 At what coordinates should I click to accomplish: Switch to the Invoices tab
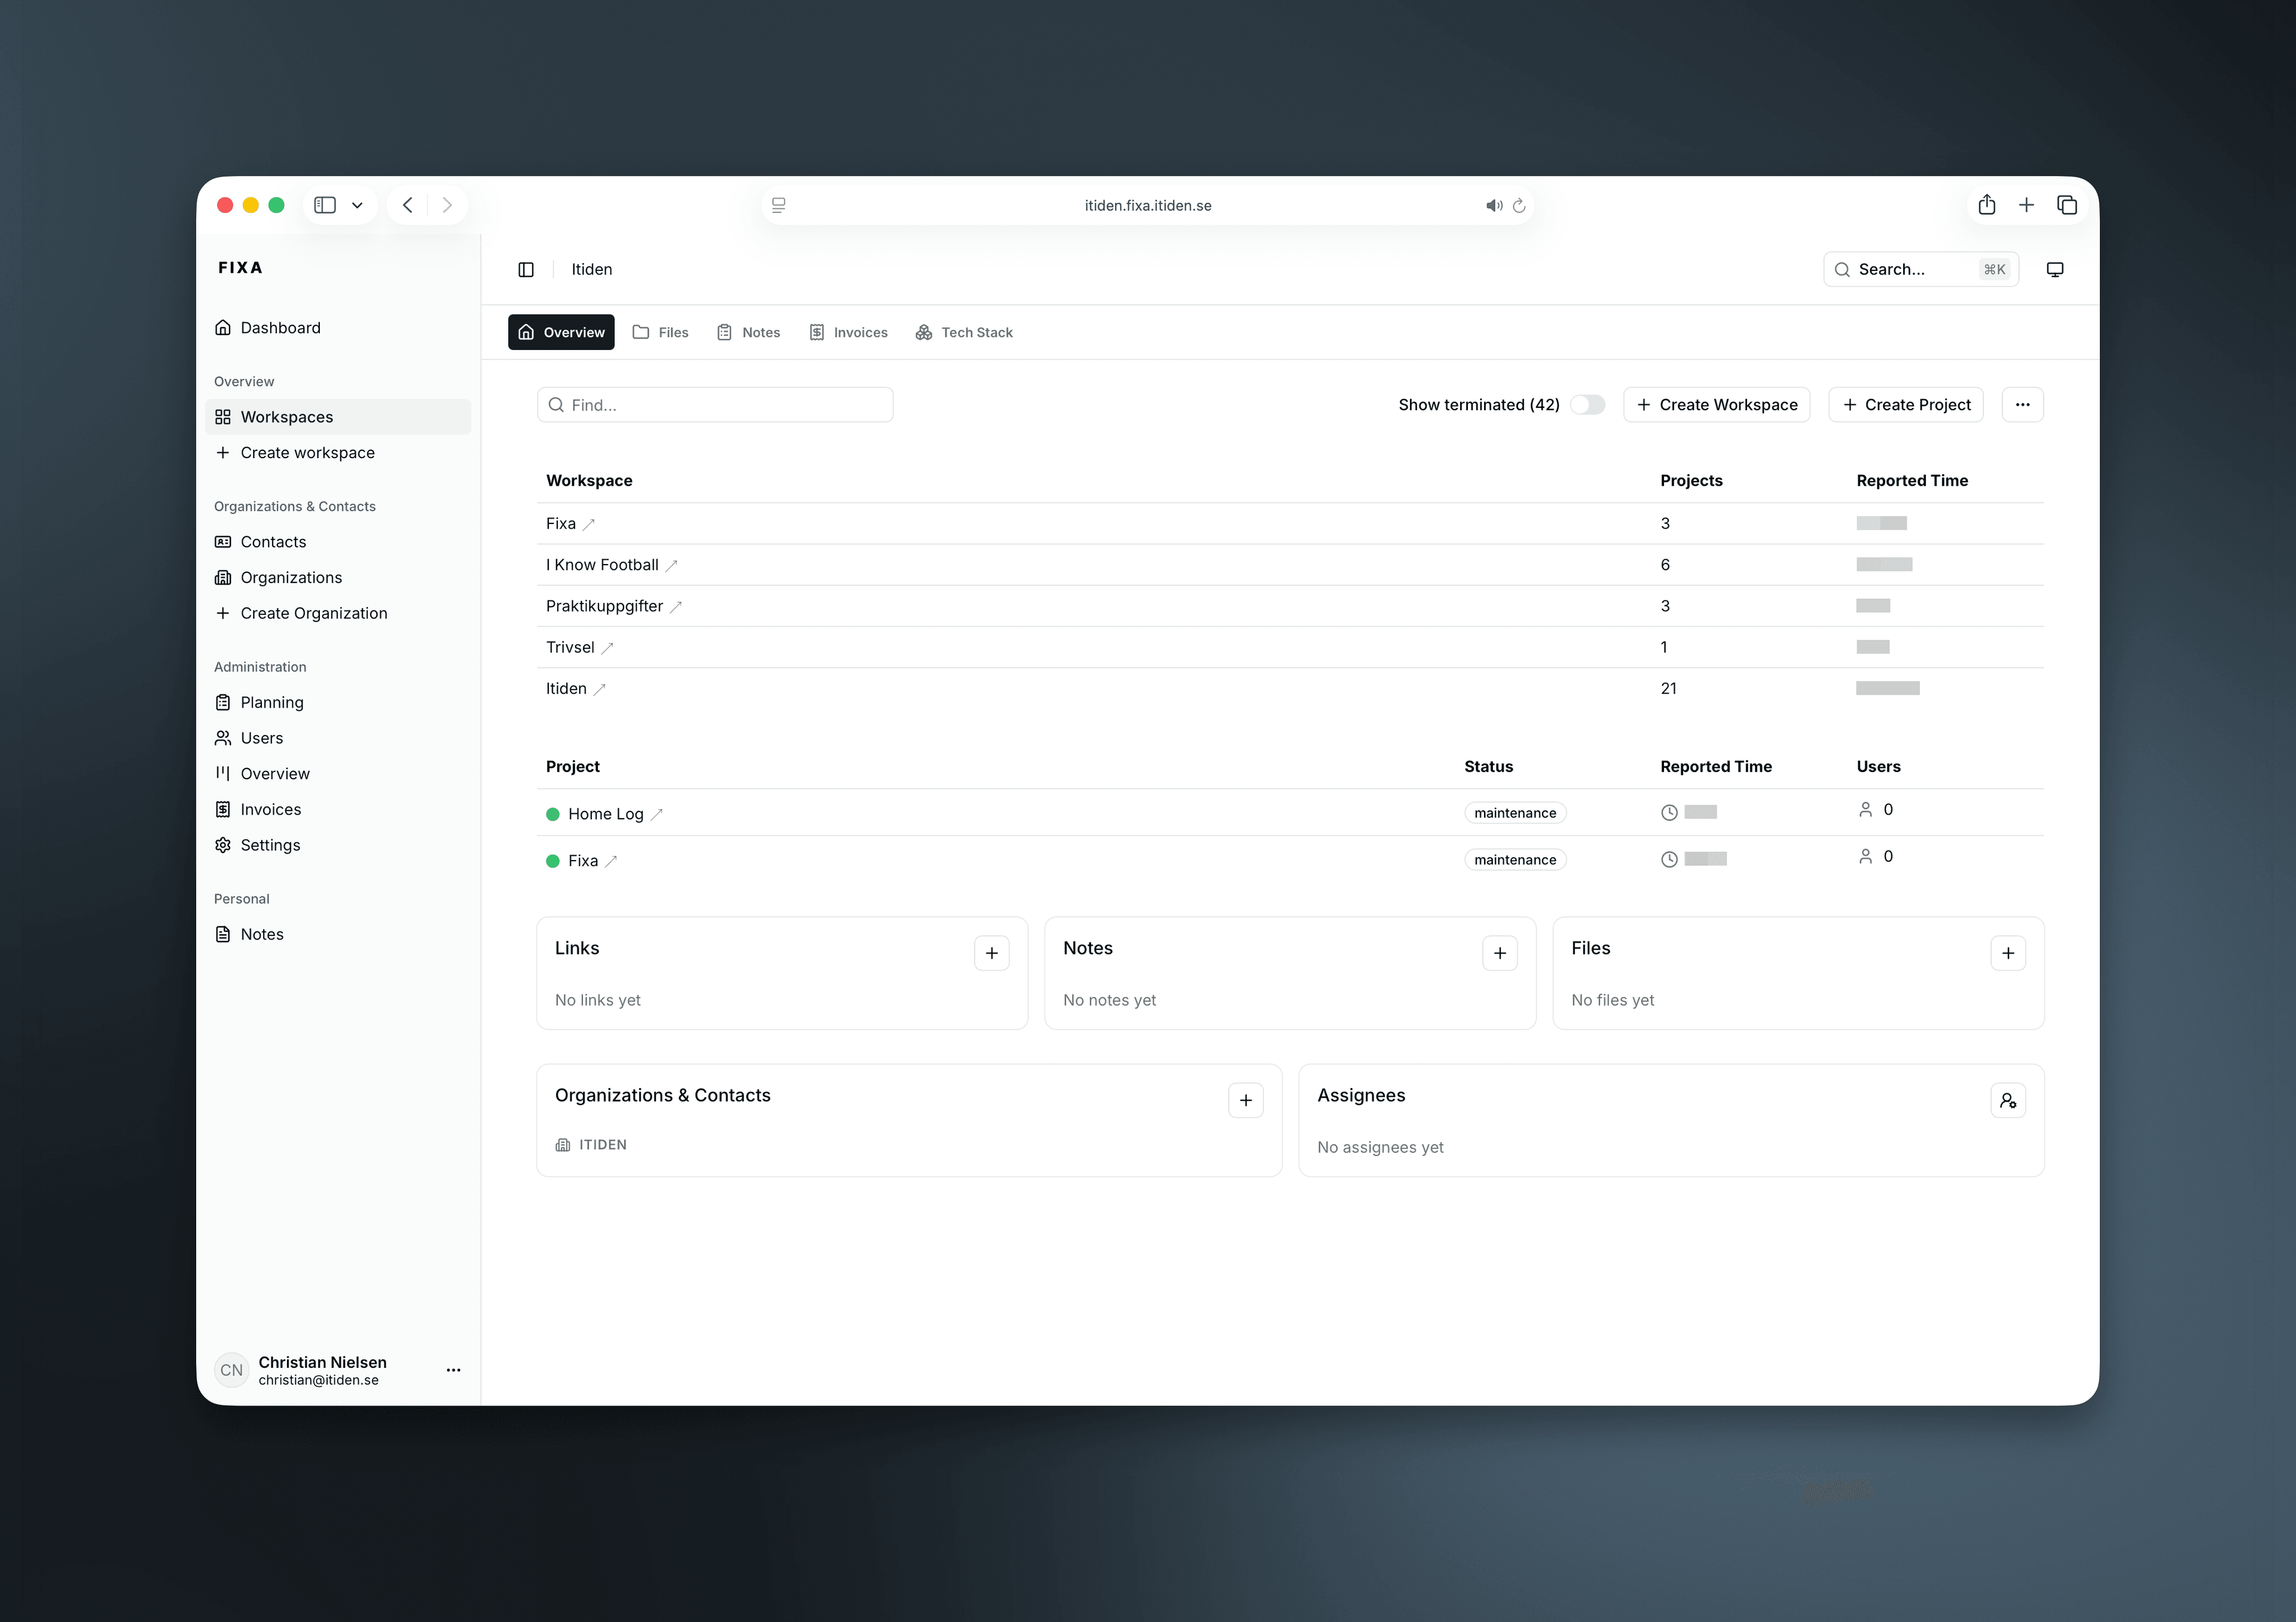(849, 332)
